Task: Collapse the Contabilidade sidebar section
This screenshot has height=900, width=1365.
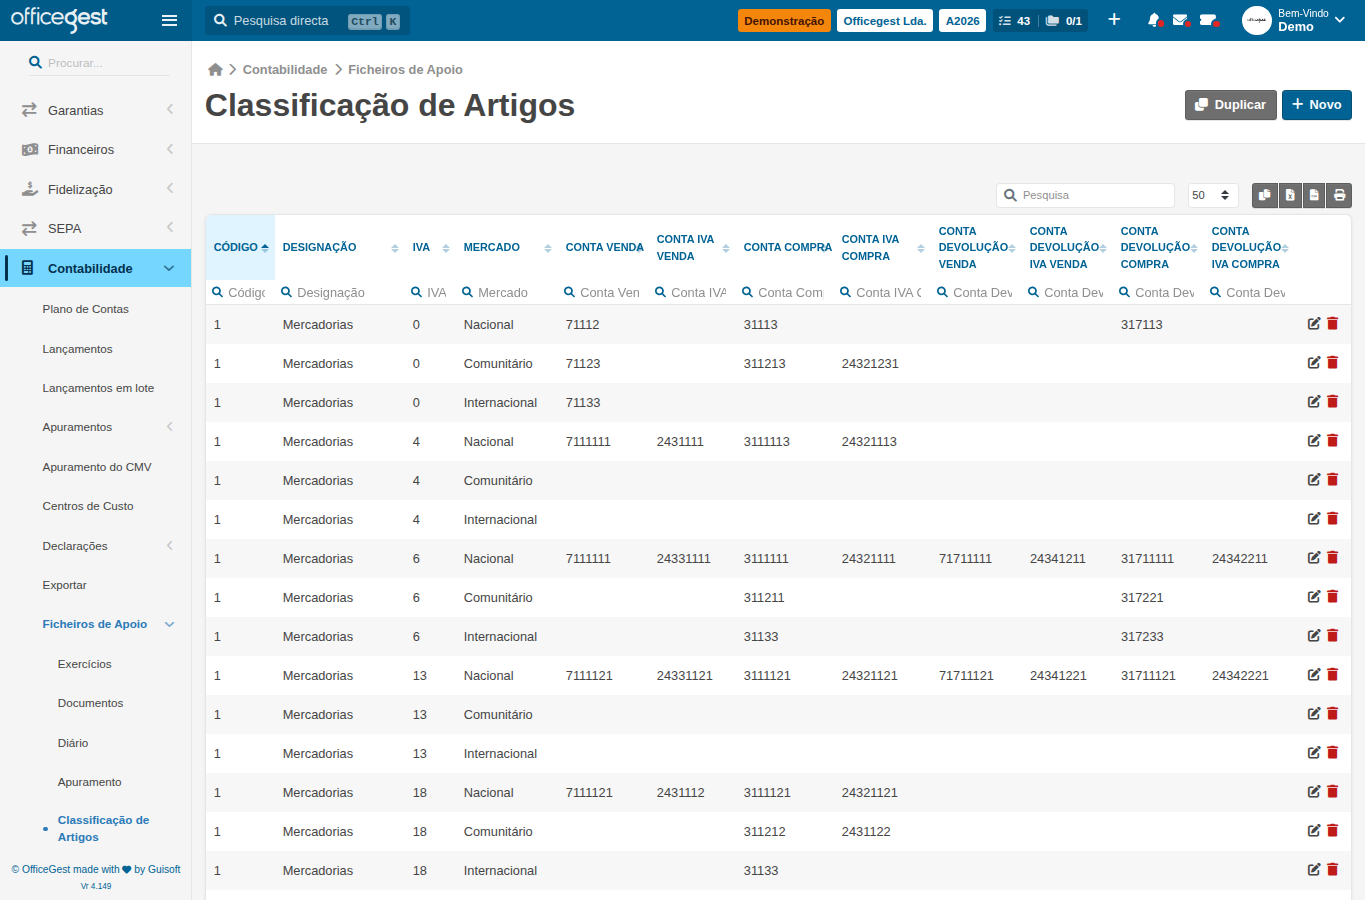Action: (x=95, y=268)
